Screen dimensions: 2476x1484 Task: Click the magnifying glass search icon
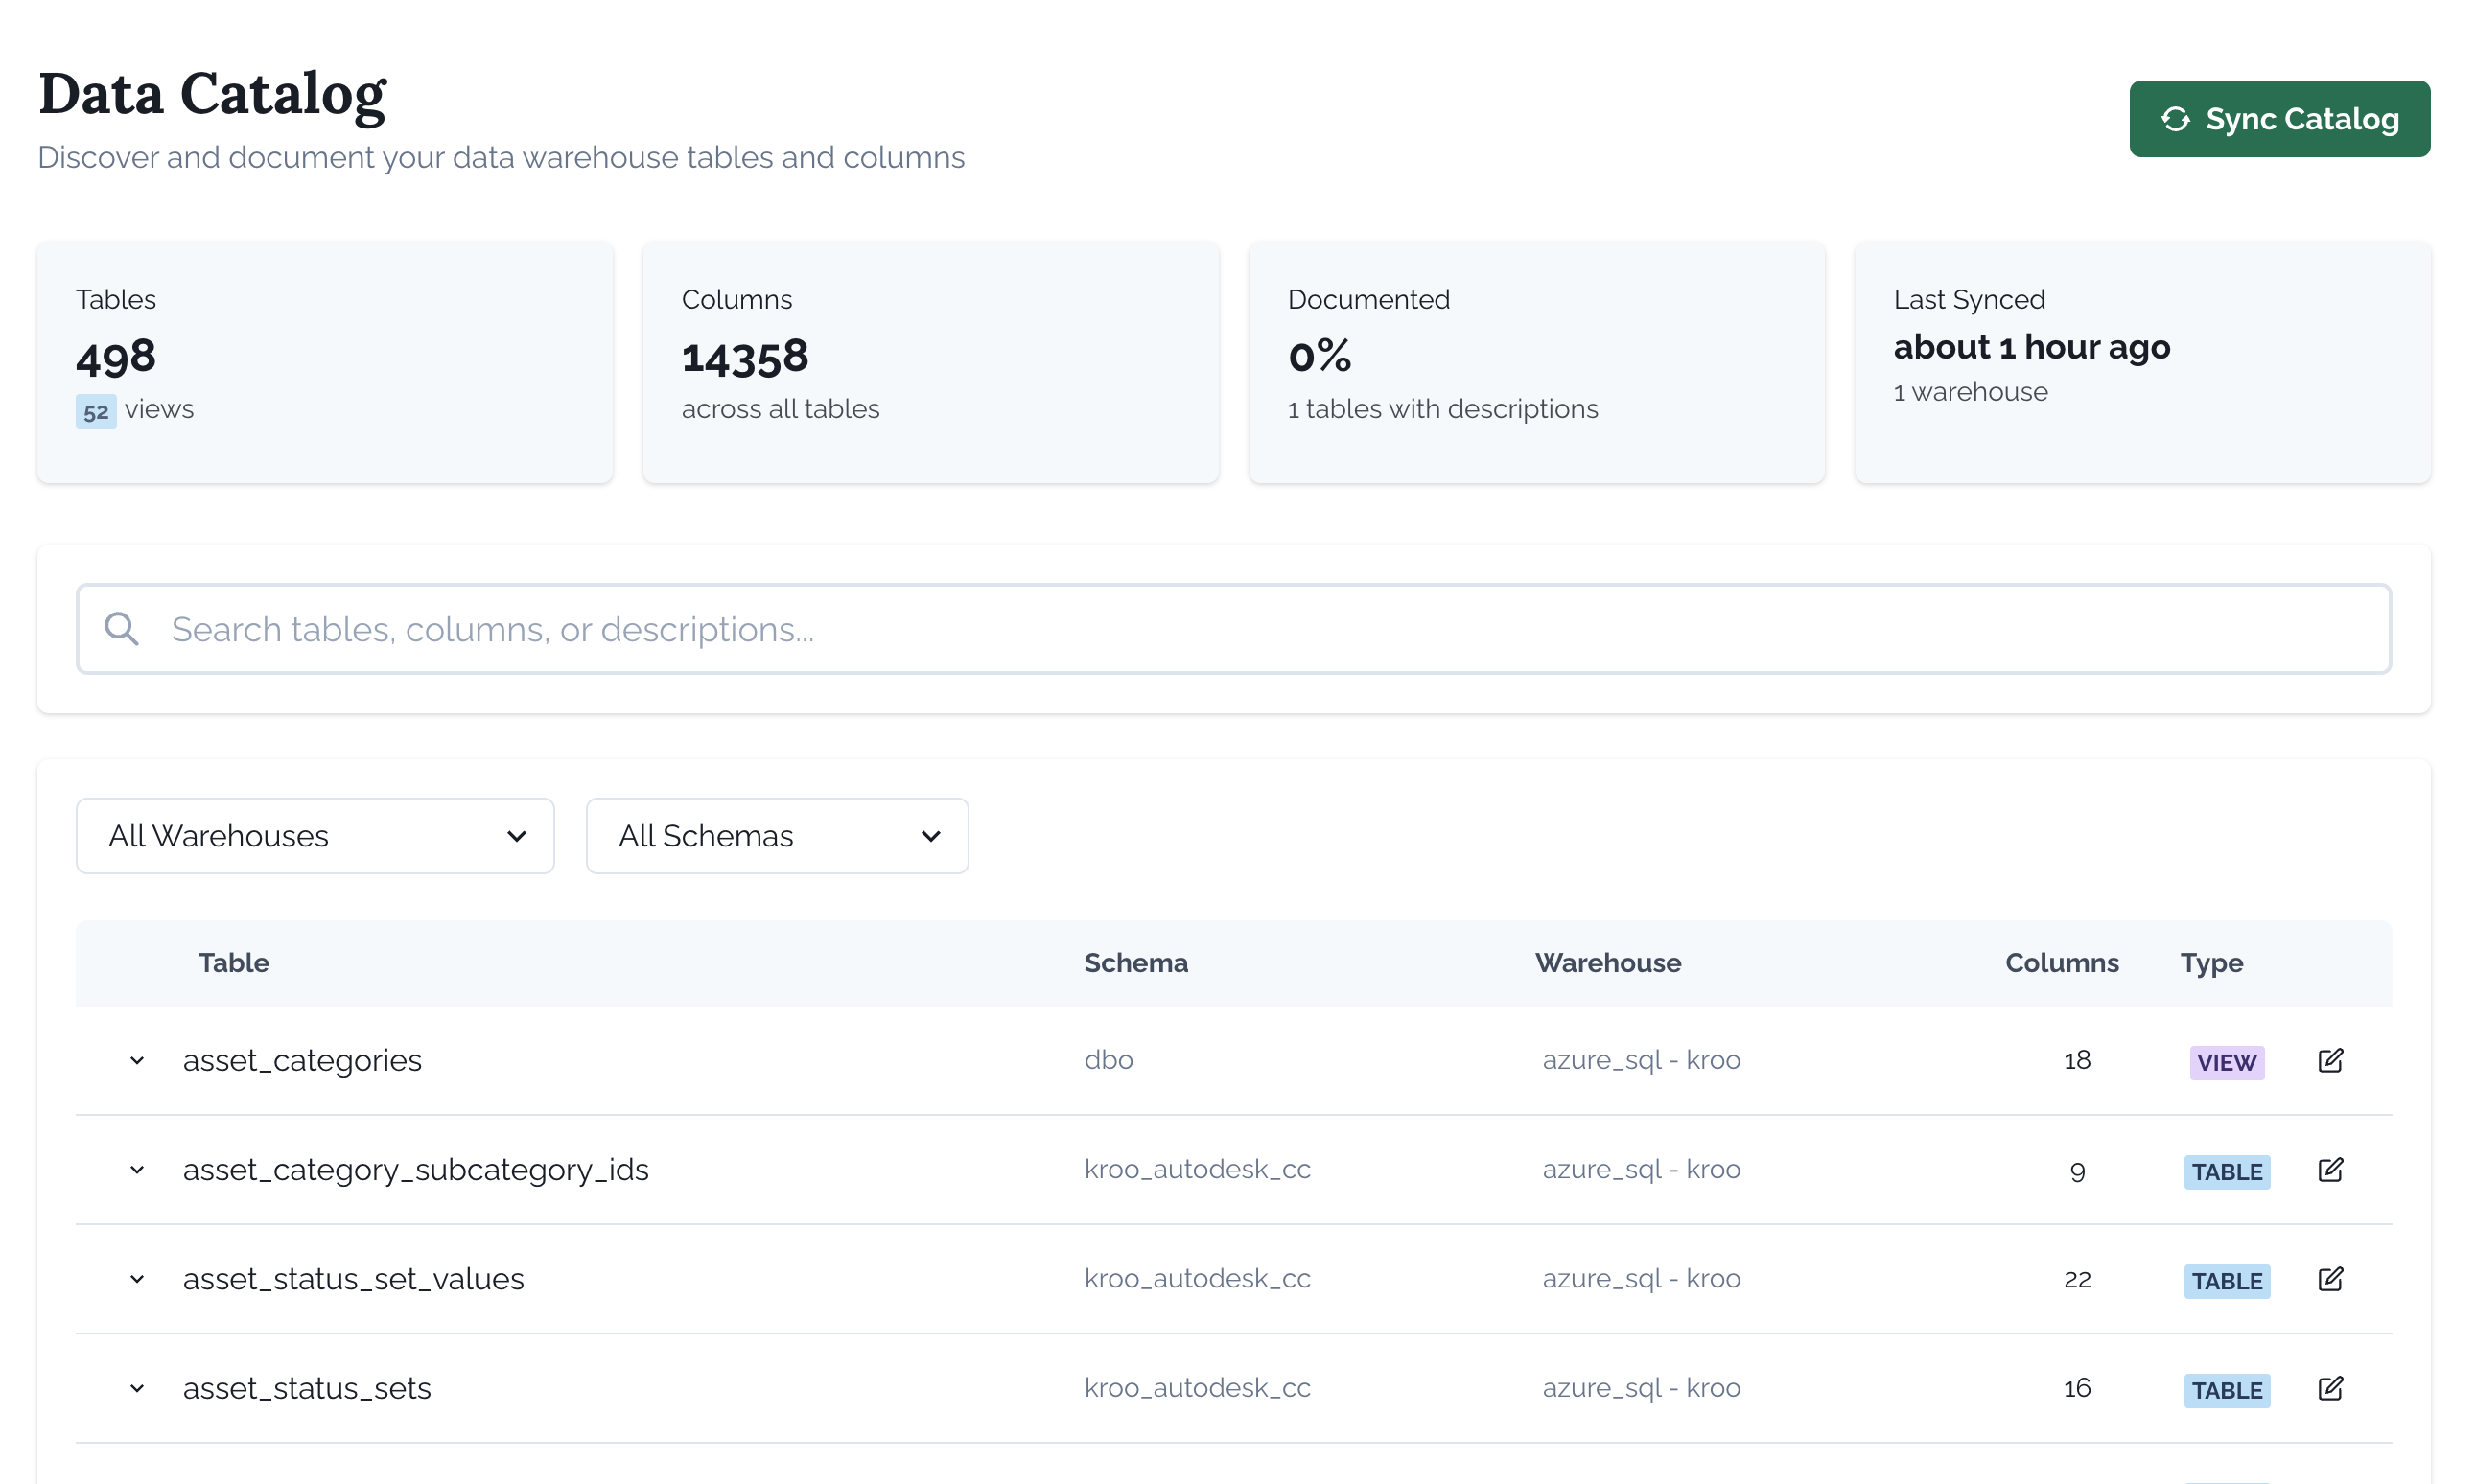click(x=121, y=628)
